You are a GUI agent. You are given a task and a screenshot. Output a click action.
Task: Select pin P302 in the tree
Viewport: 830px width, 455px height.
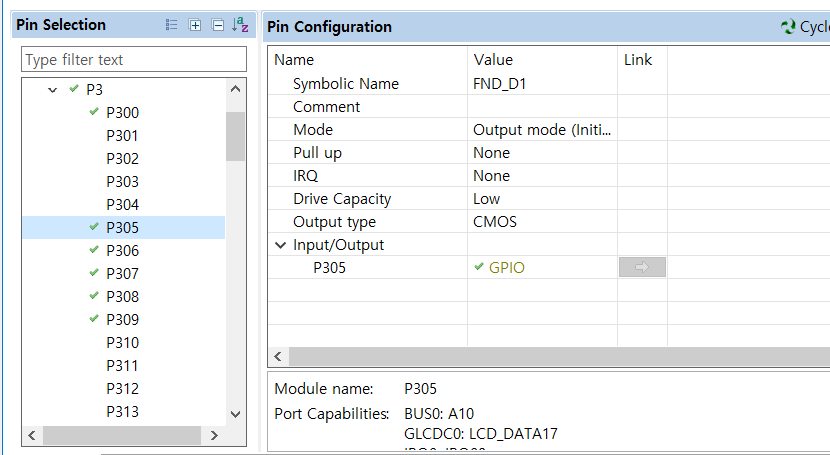[x=122, y=159]
